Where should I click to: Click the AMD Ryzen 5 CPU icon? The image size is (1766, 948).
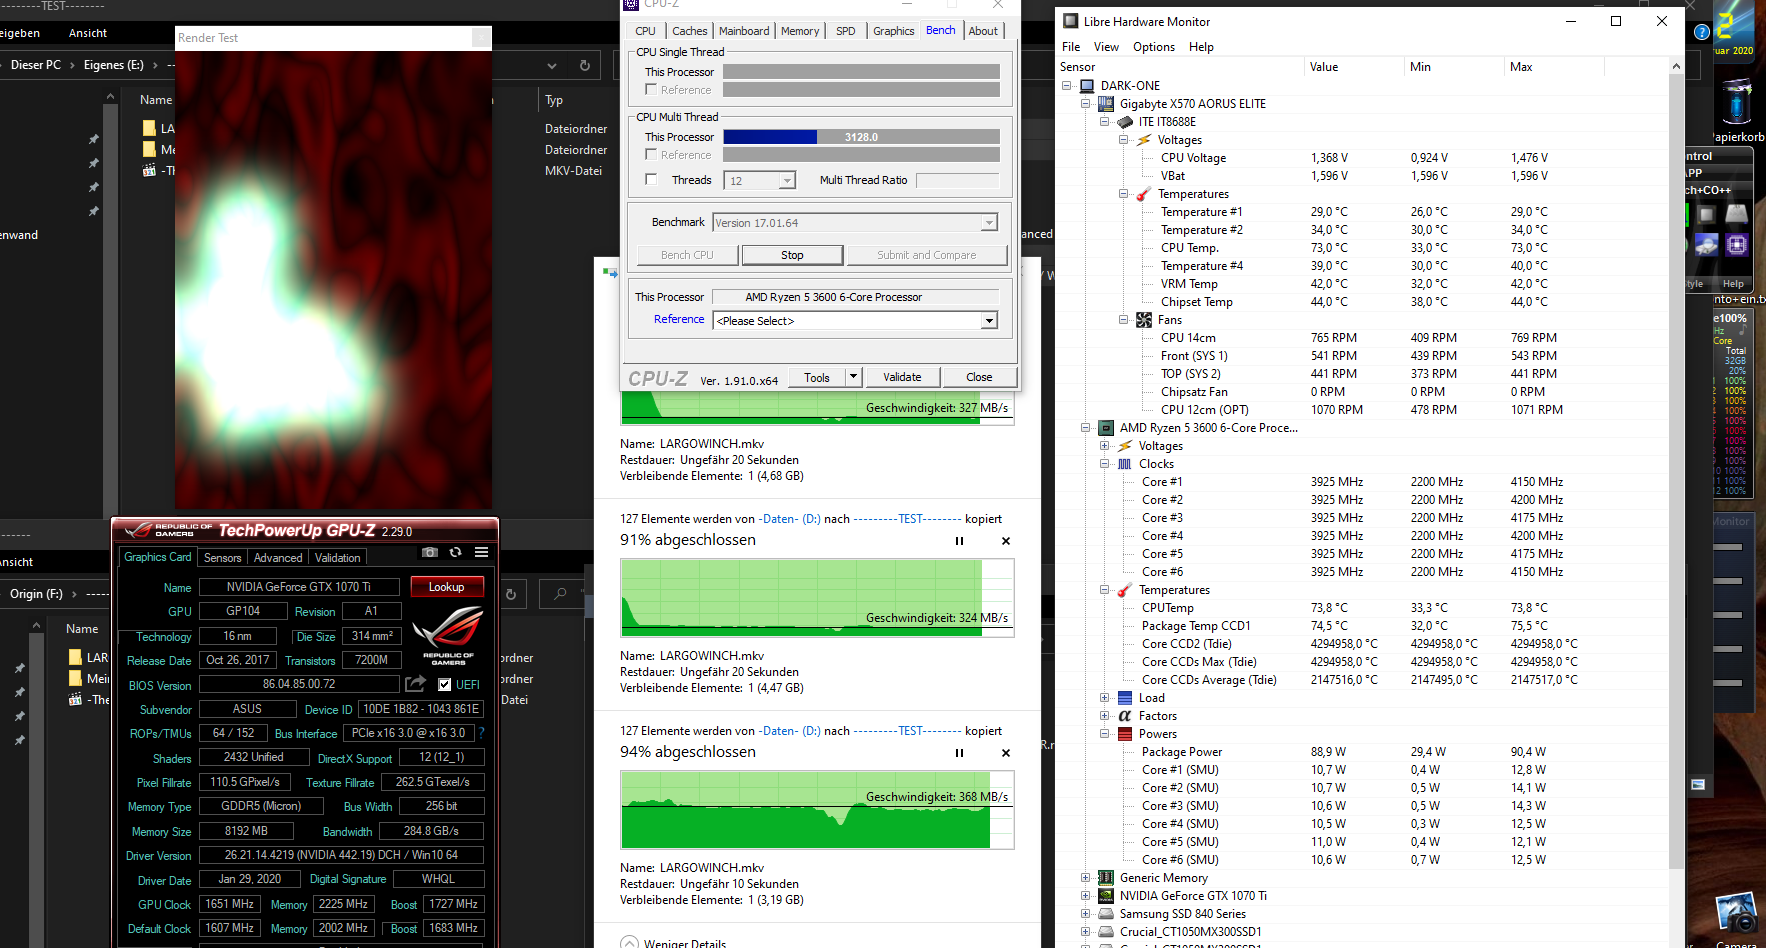click(x=1106, y=428)
